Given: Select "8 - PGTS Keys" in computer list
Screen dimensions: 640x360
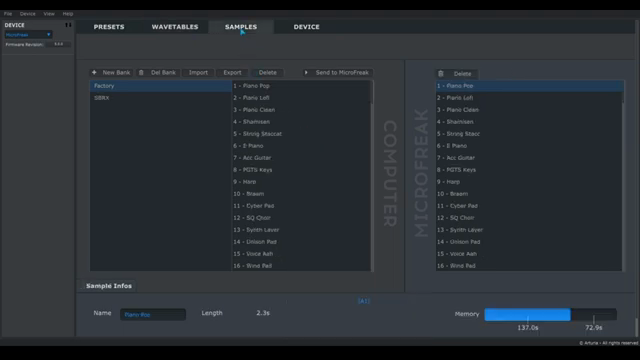Looking at the screenshot, I should coord(301,170).
